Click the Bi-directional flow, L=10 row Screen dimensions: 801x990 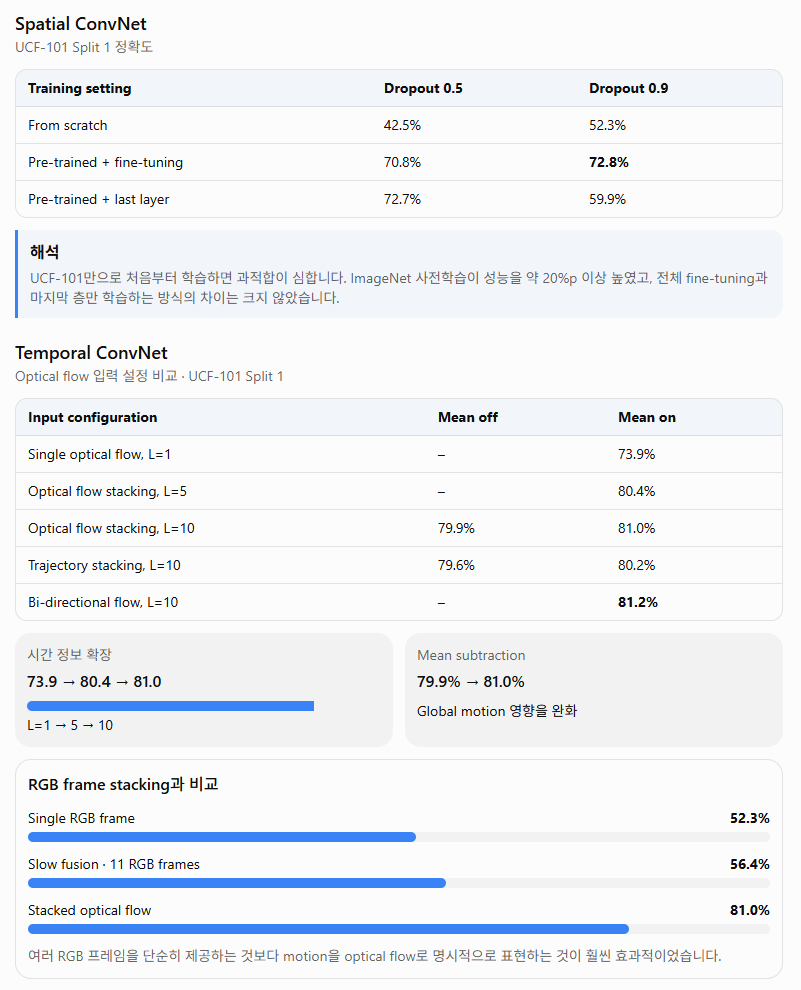(x=399, y=602)
